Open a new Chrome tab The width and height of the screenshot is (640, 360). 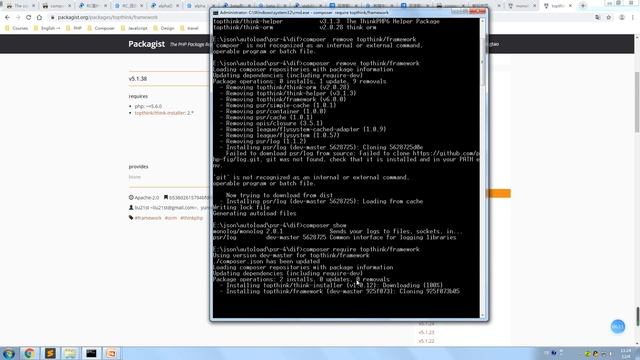click(583, 6)
